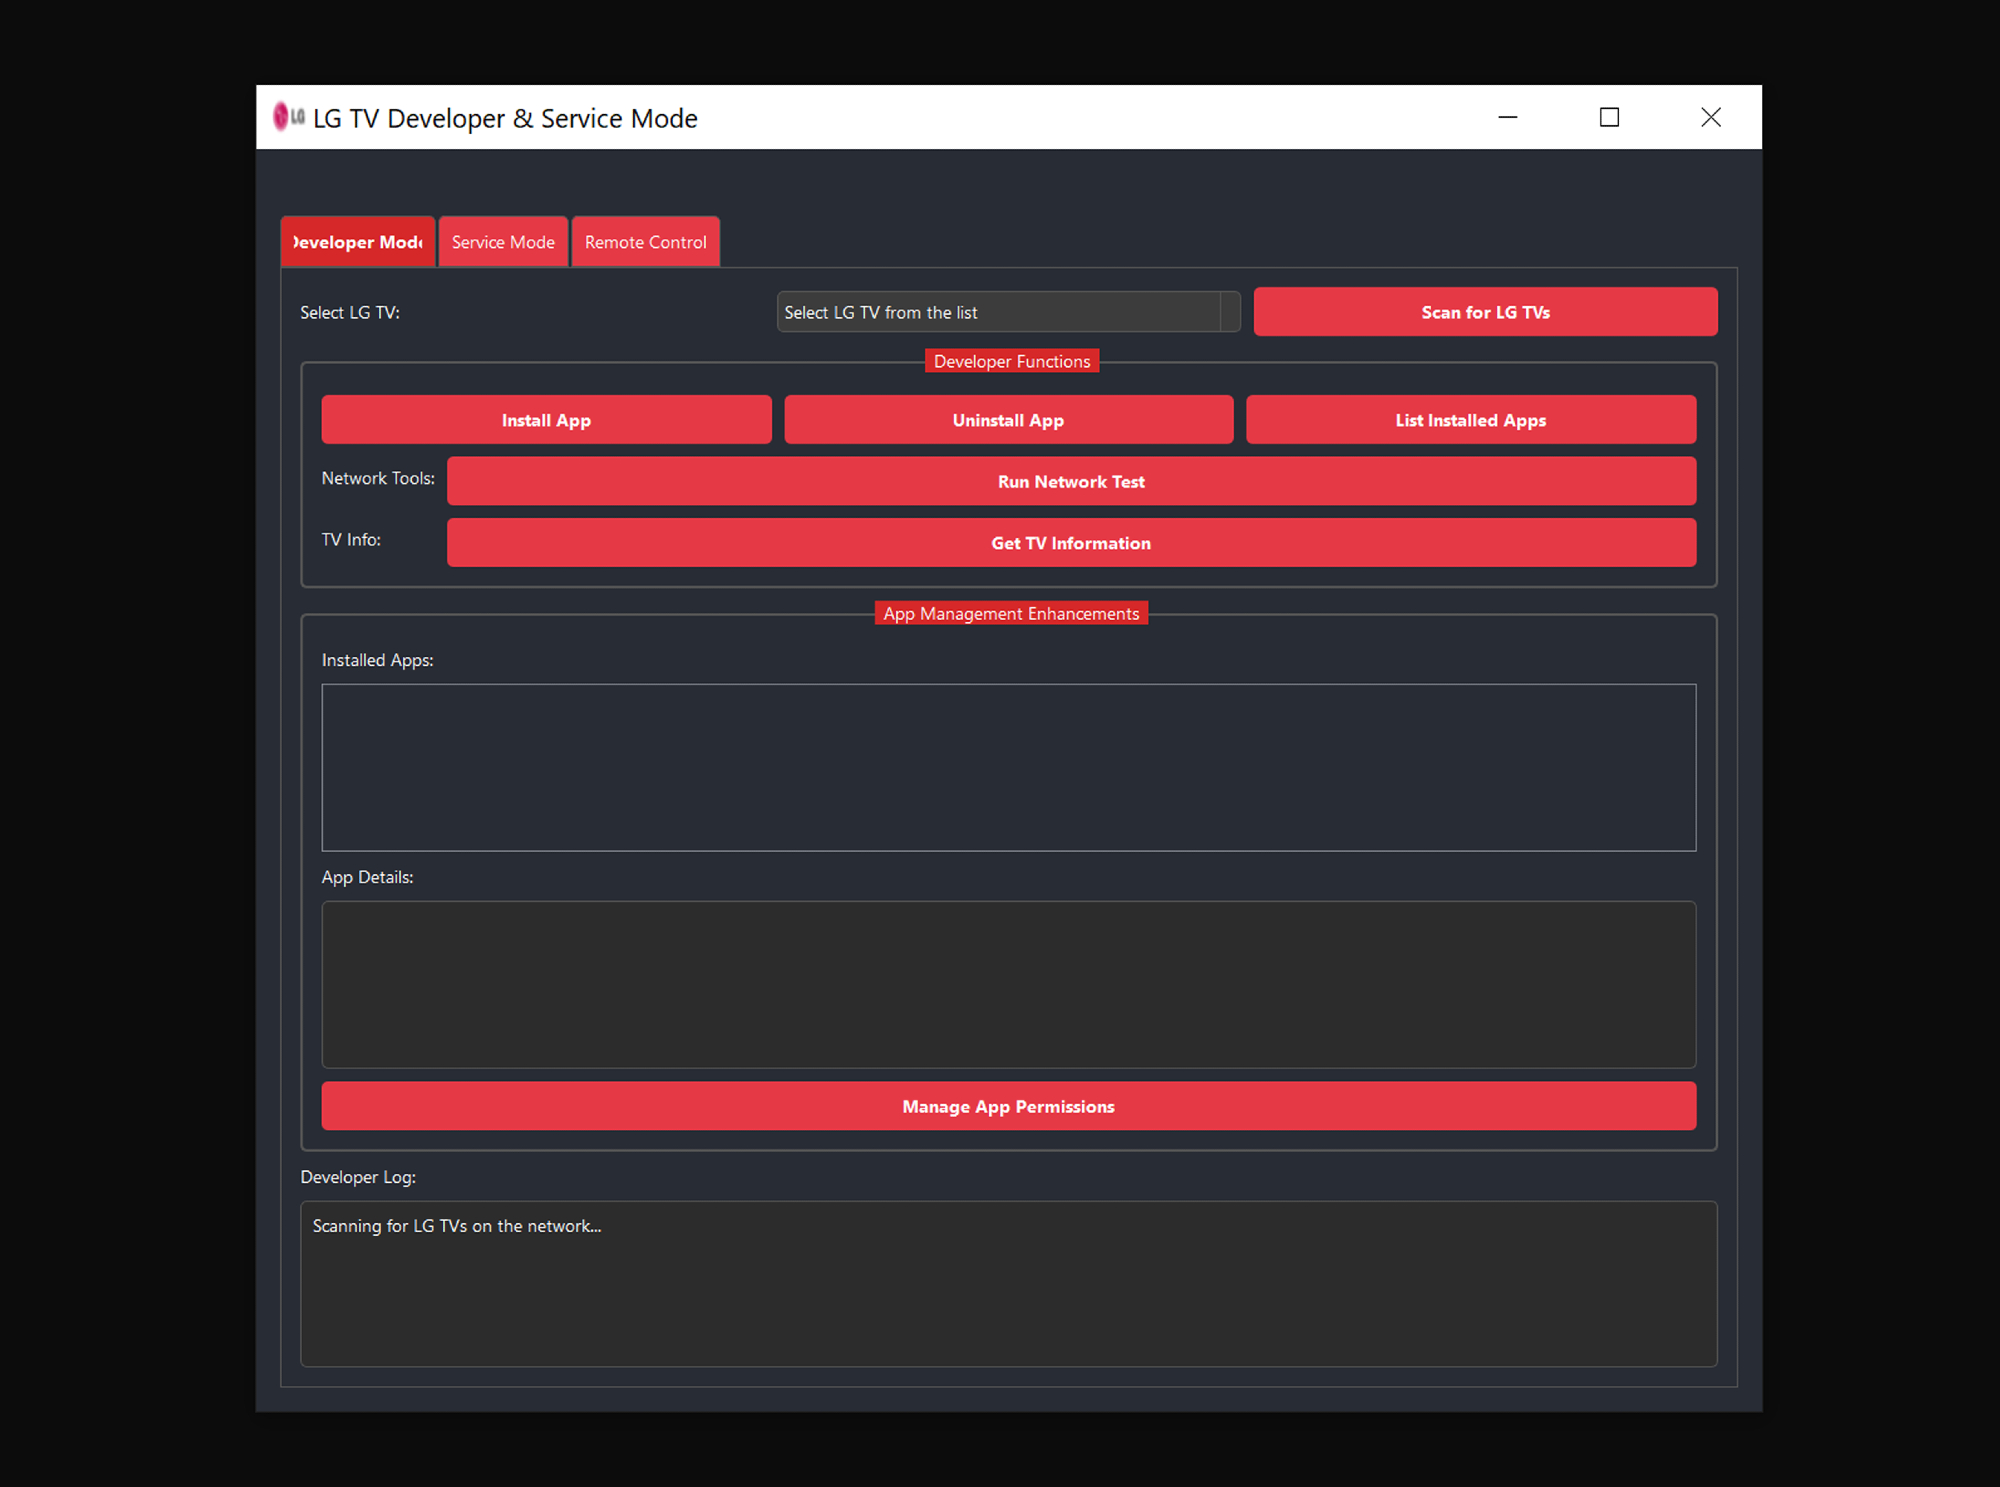Open the Select LG TV dropdown list

[1008, 312]
